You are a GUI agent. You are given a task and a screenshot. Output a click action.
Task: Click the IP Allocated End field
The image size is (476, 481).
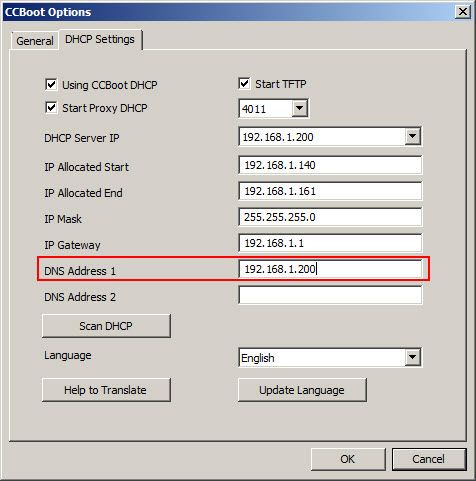pyautogui.click(x=330, y=191)
